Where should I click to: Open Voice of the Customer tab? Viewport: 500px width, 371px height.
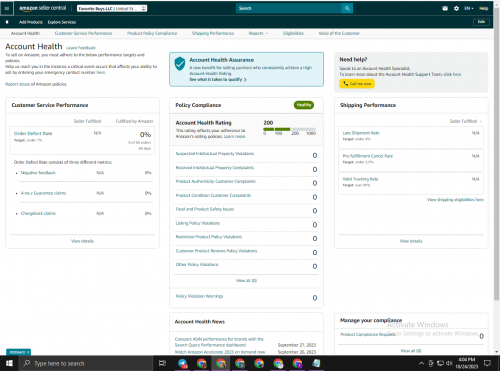[x=339, y=33]
